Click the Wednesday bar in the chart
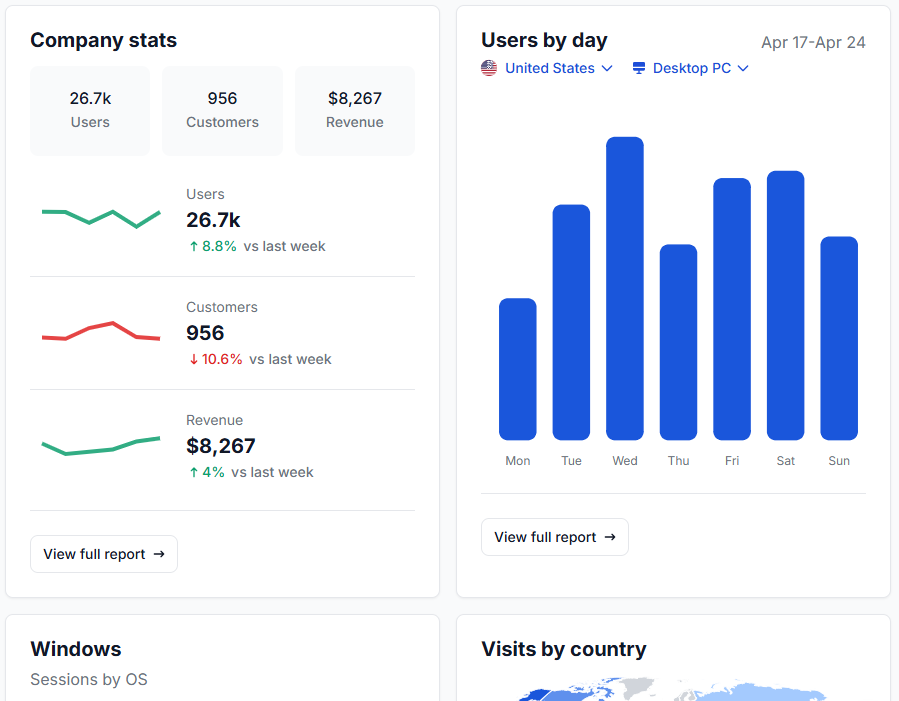 pyautogui.click(x=625, y=290)
